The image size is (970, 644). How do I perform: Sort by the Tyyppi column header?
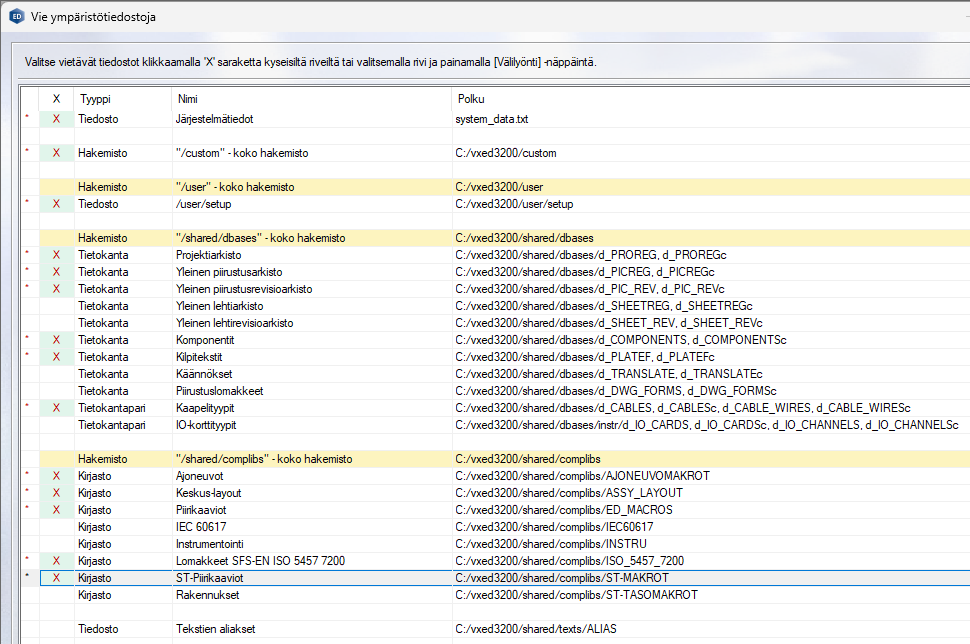point(122,99)
